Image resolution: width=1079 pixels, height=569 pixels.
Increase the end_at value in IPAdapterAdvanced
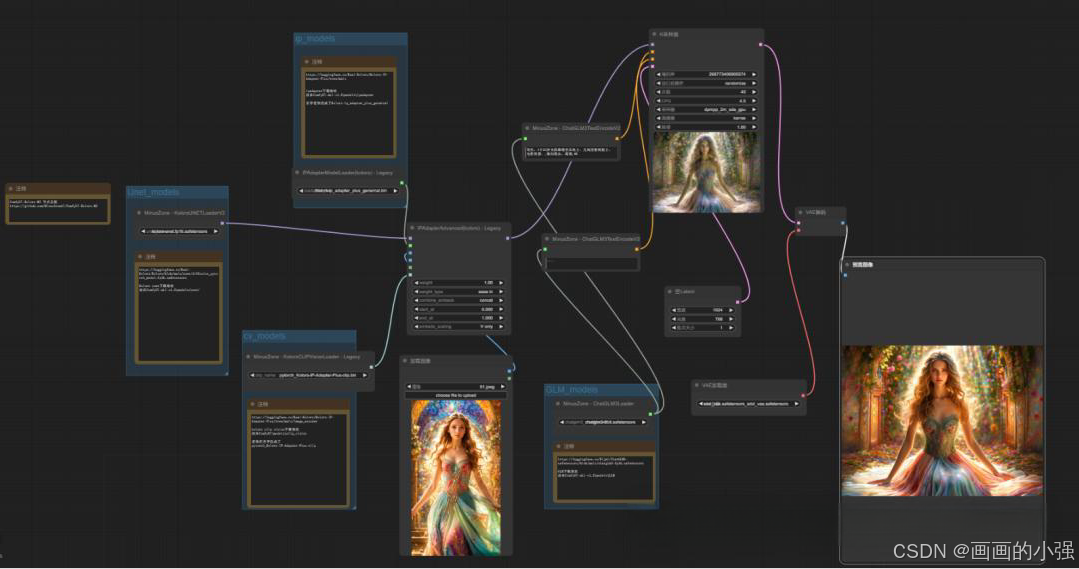pyautogui.click(x=501, y=319)
